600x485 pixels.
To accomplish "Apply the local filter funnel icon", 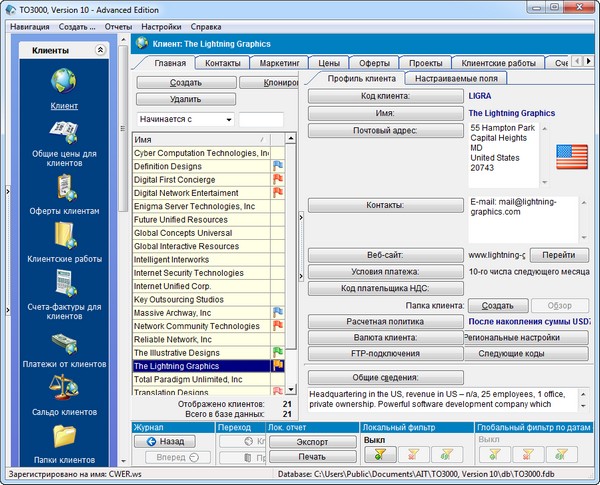I will [379, 455].
